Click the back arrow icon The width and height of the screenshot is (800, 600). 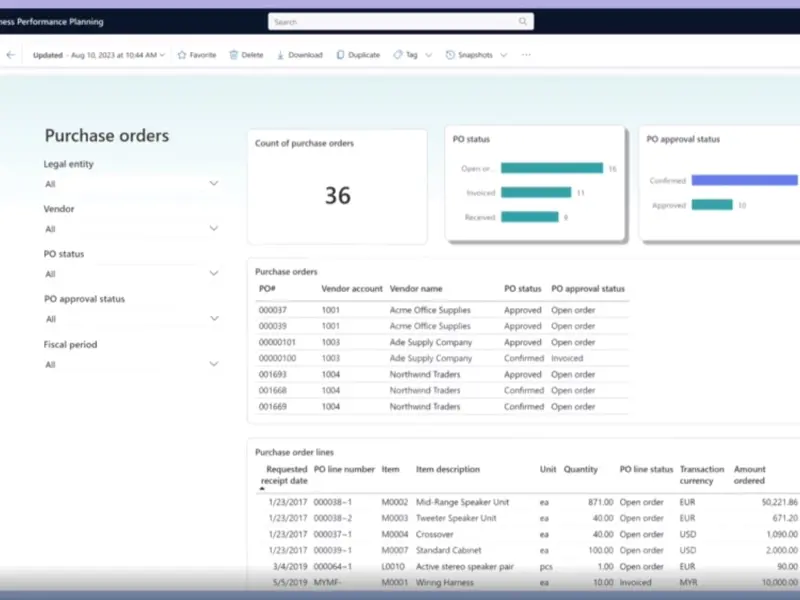tap(10, 55)
